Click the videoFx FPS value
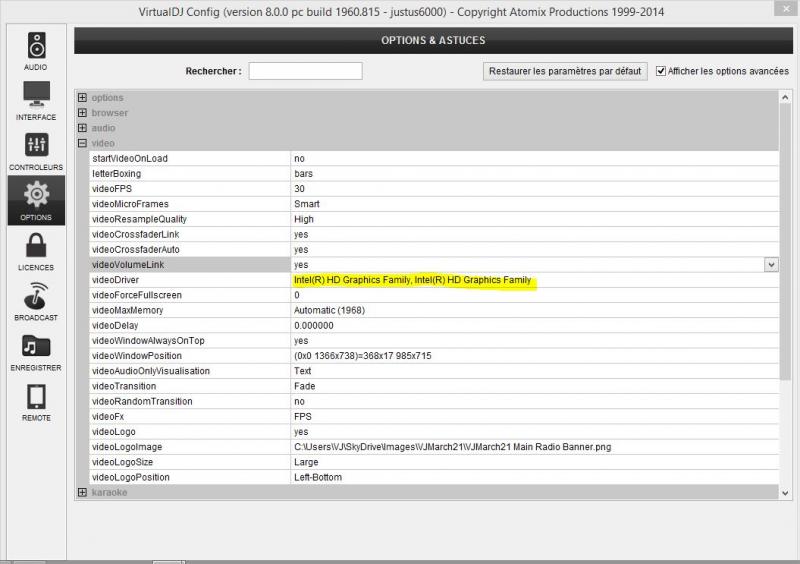The width and height of the screenshot is (800, 564). point(303,417)
